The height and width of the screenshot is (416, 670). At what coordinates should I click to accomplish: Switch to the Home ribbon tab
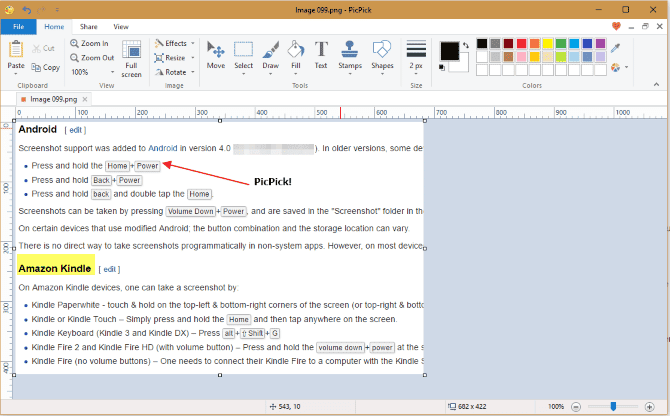click(54, 26)
